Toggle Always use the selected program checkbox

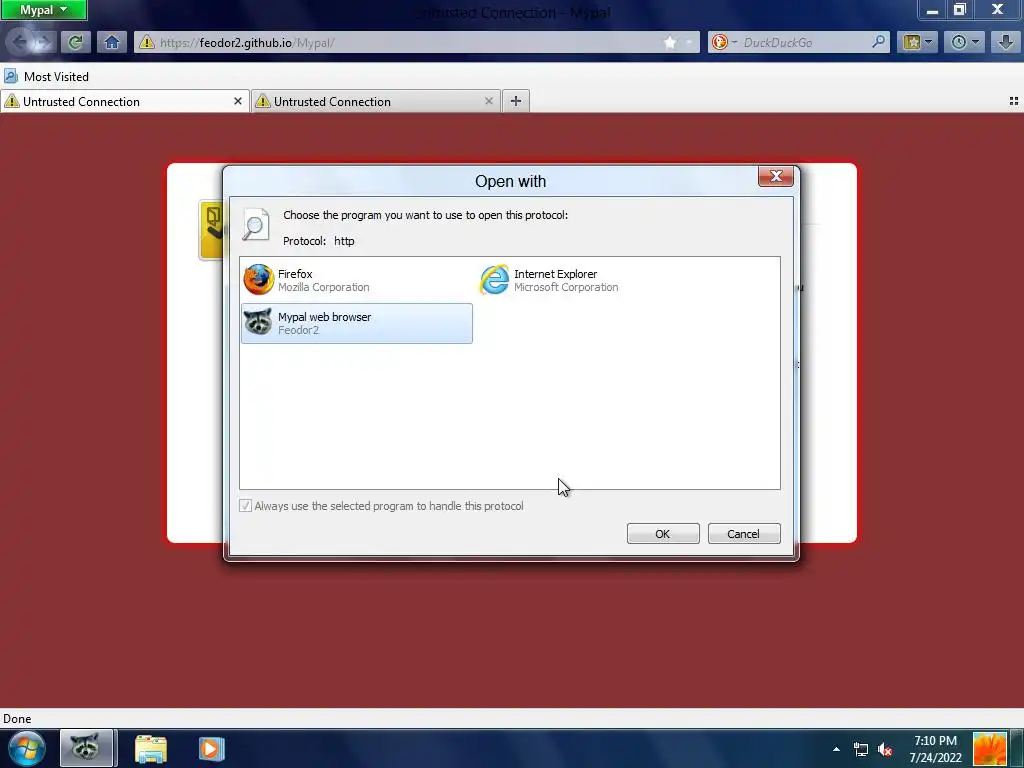tap(246, 505)
